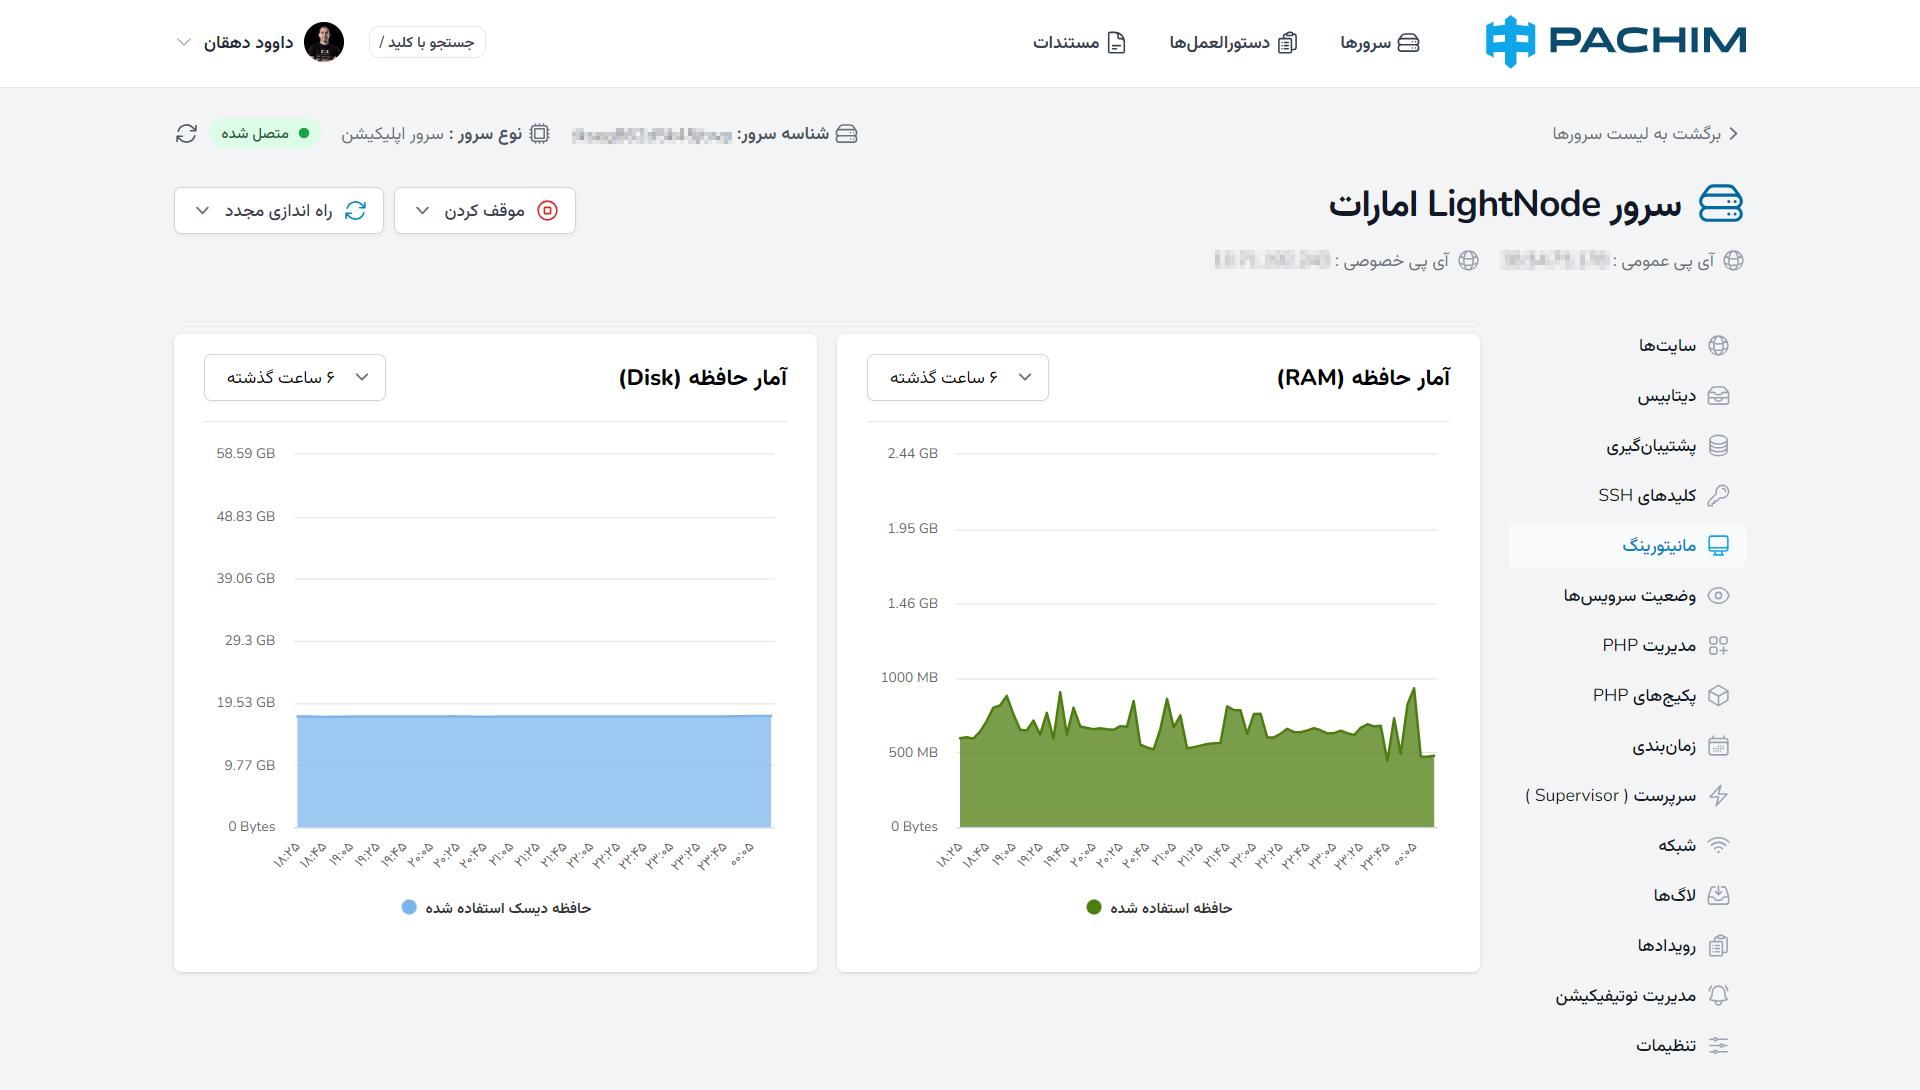Click the آمار حافظه (RAM) heading
This screenshot has height=1090, width=1920.
tap(1363, 378)
